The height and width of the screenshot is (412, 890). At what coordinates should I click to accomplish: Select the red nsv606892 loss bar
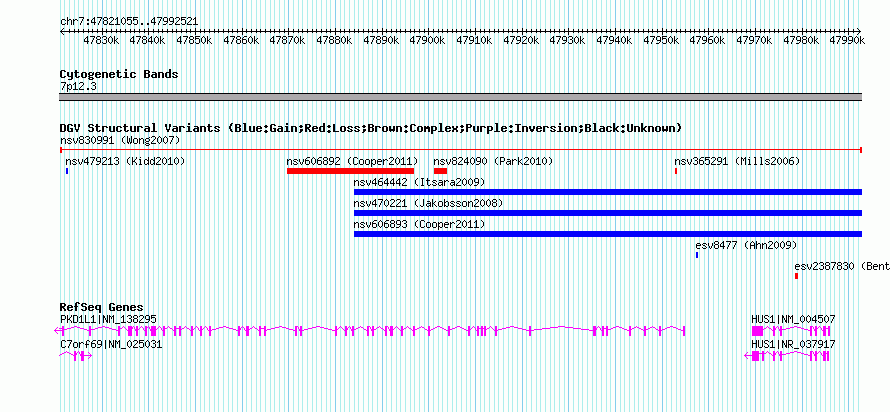[x=350, y=171]
